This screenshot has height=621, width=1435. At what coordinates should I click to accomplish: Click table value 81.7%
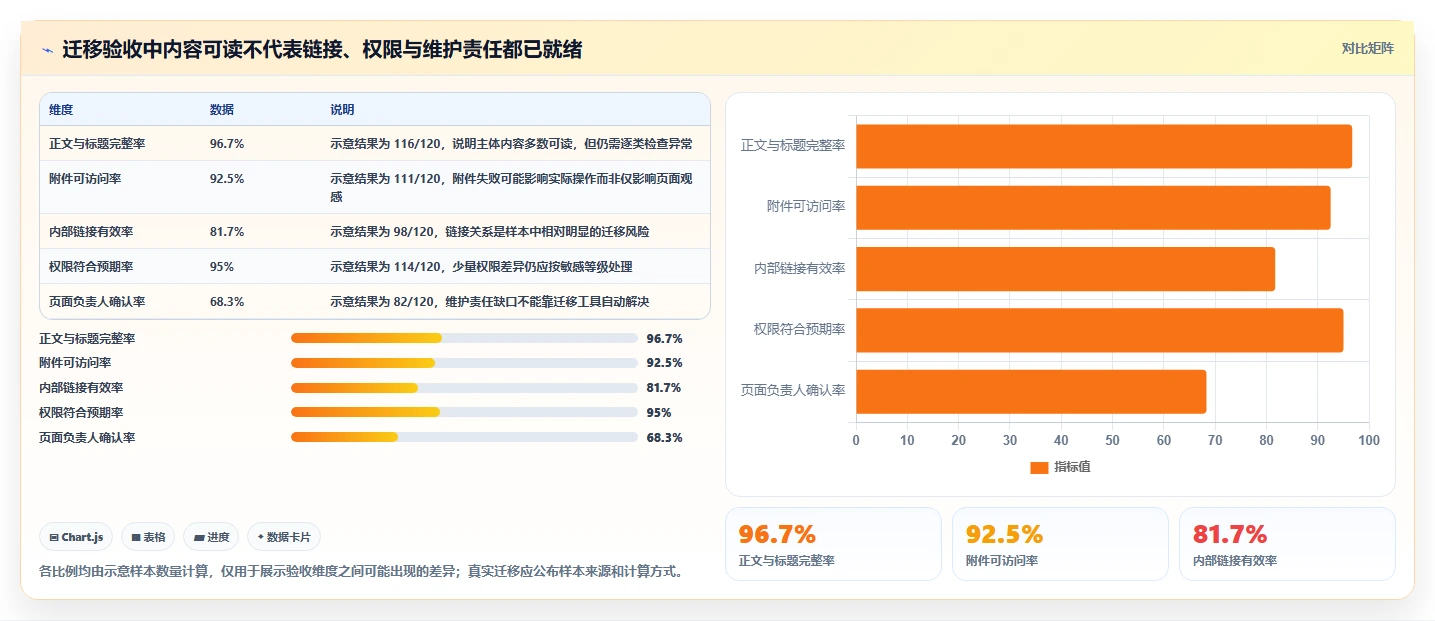coord(227,232)
